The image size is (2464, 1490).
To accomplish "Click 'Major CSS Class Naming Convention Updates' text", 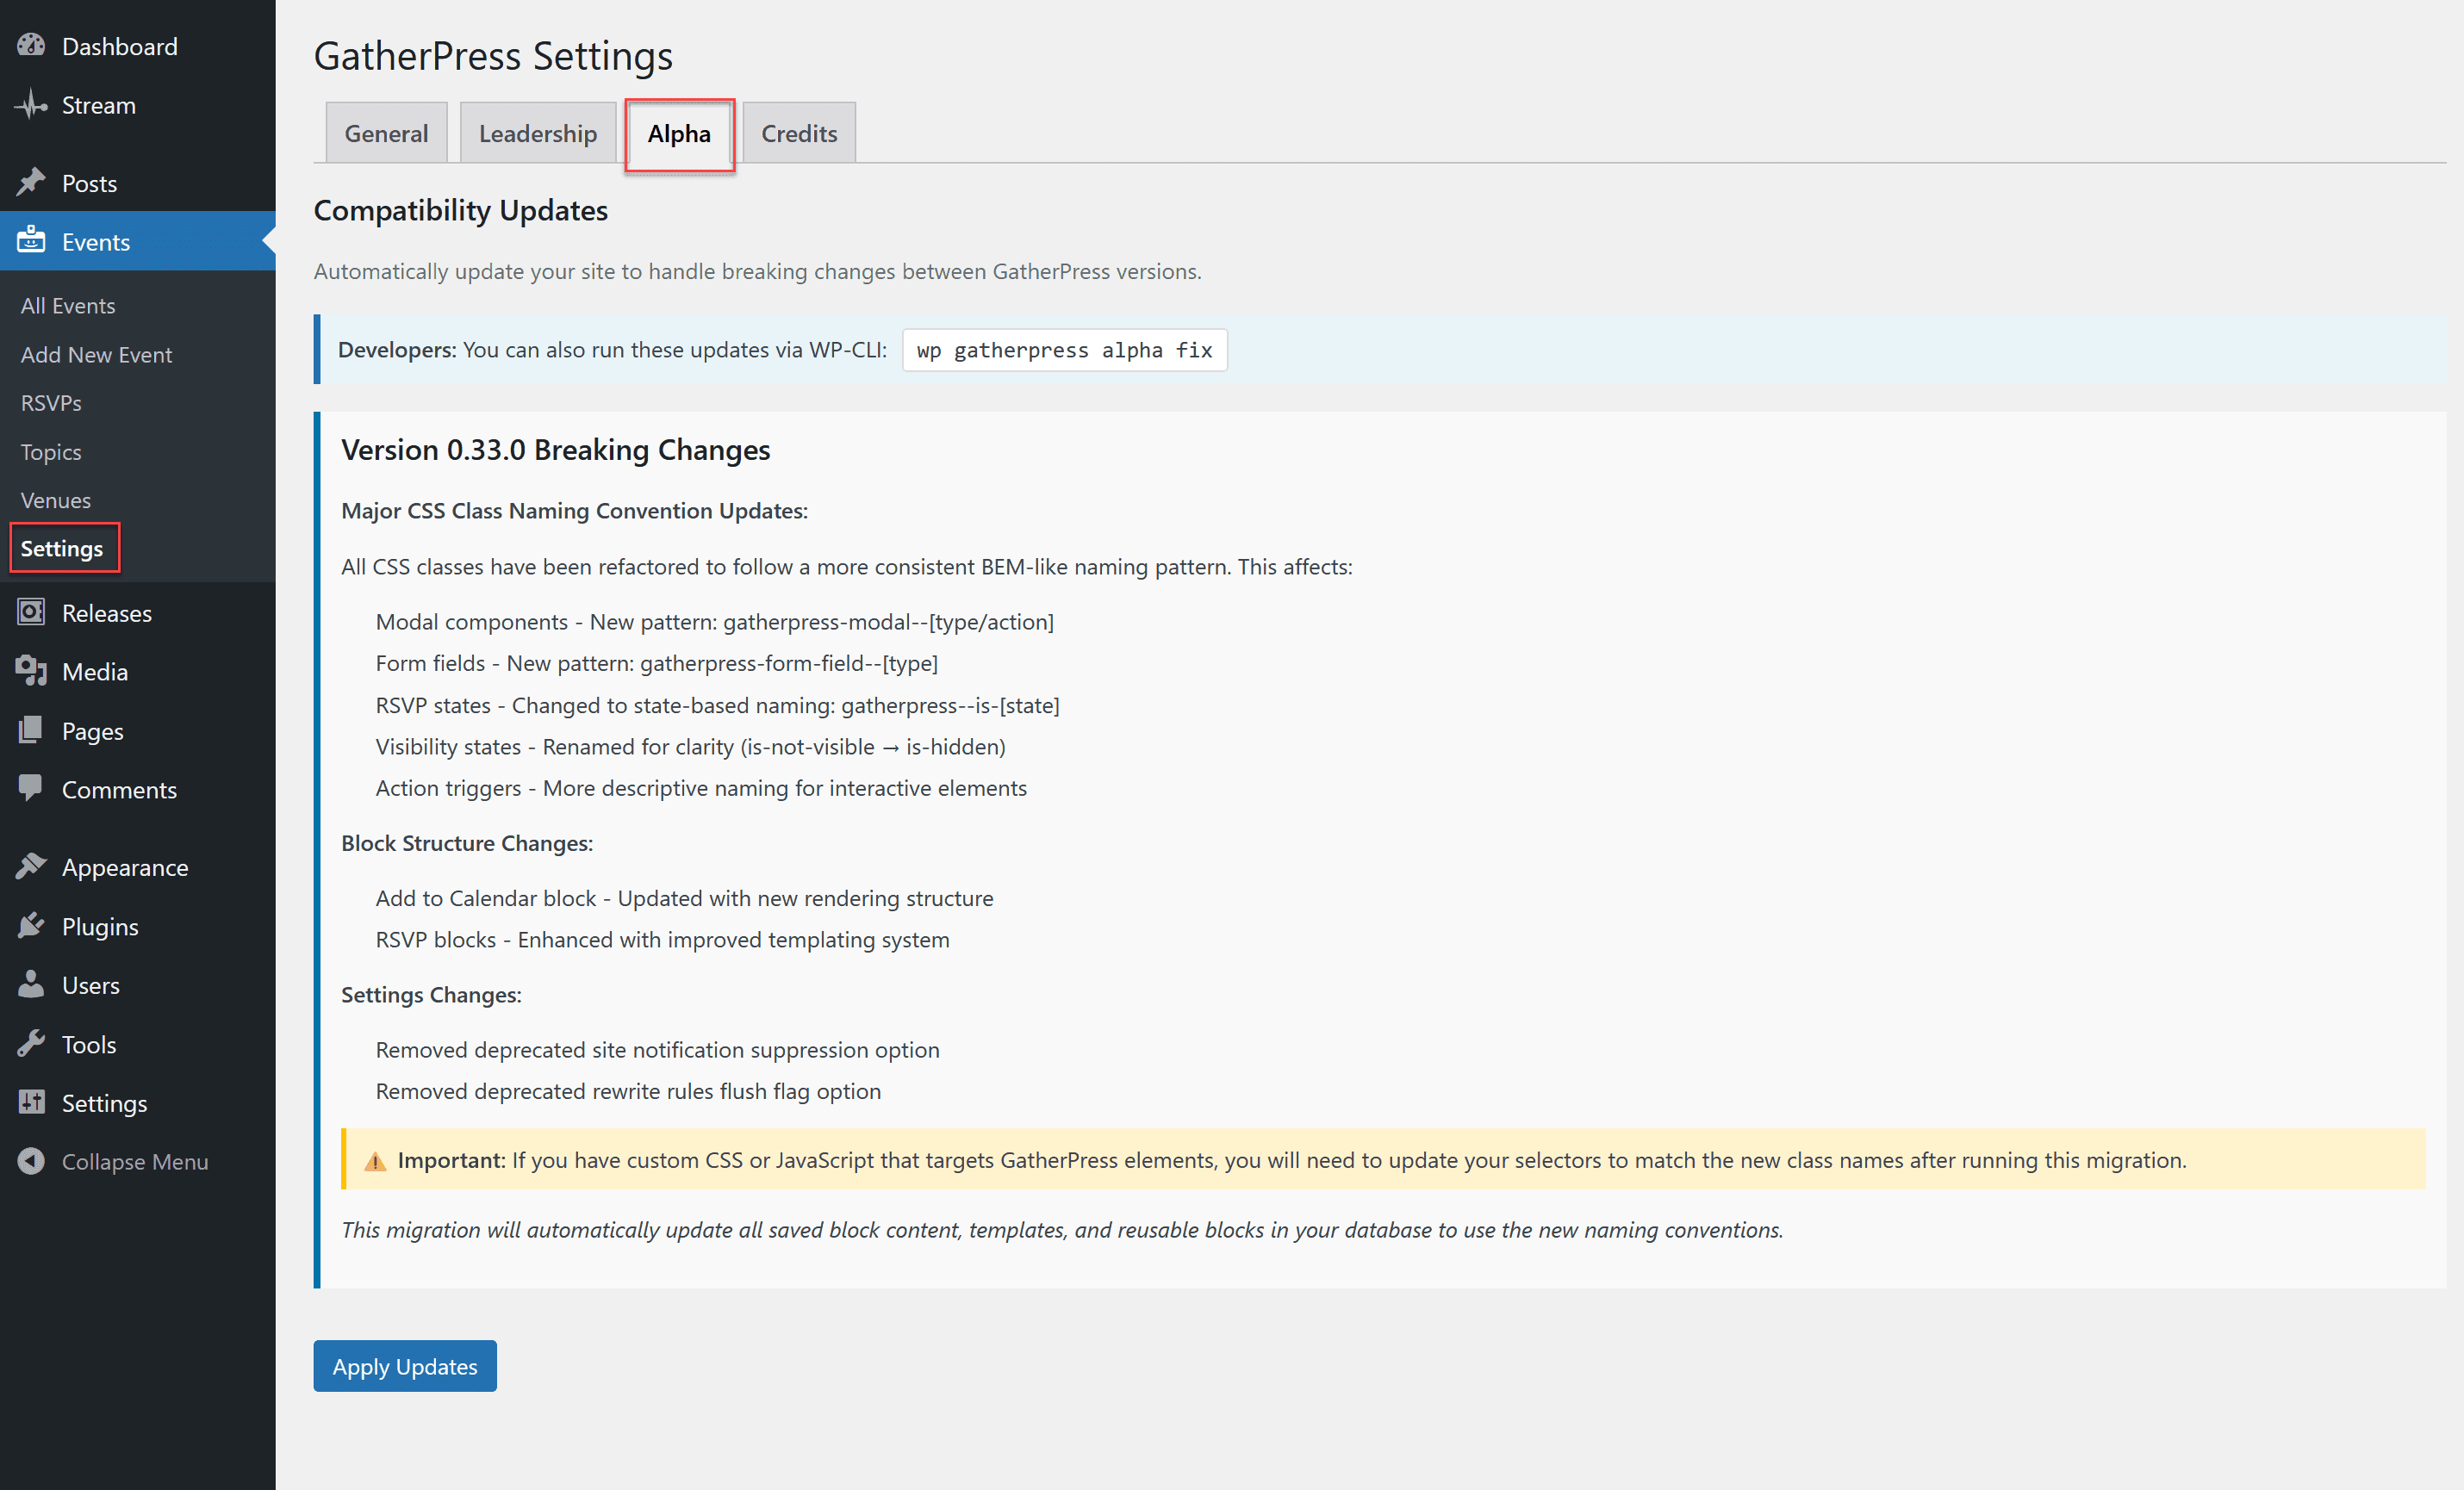I will [574, 510].
